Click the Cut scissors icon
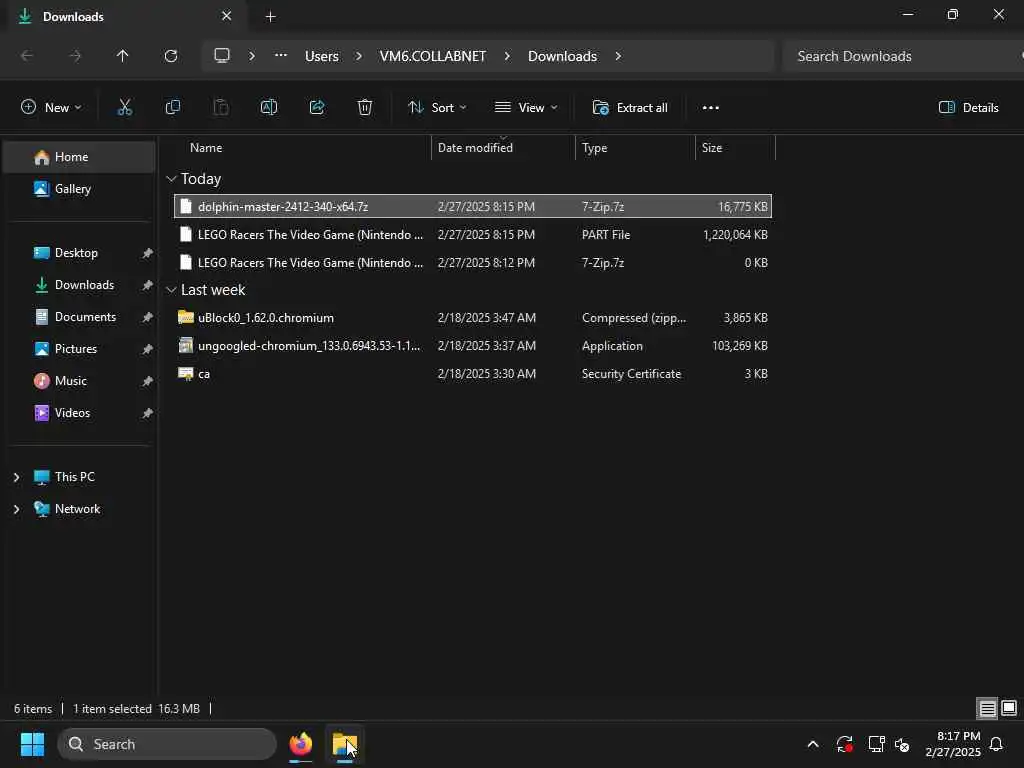The width and height of the screenshot is (1024, 768). pyautogui.click(x=124, y=108)
